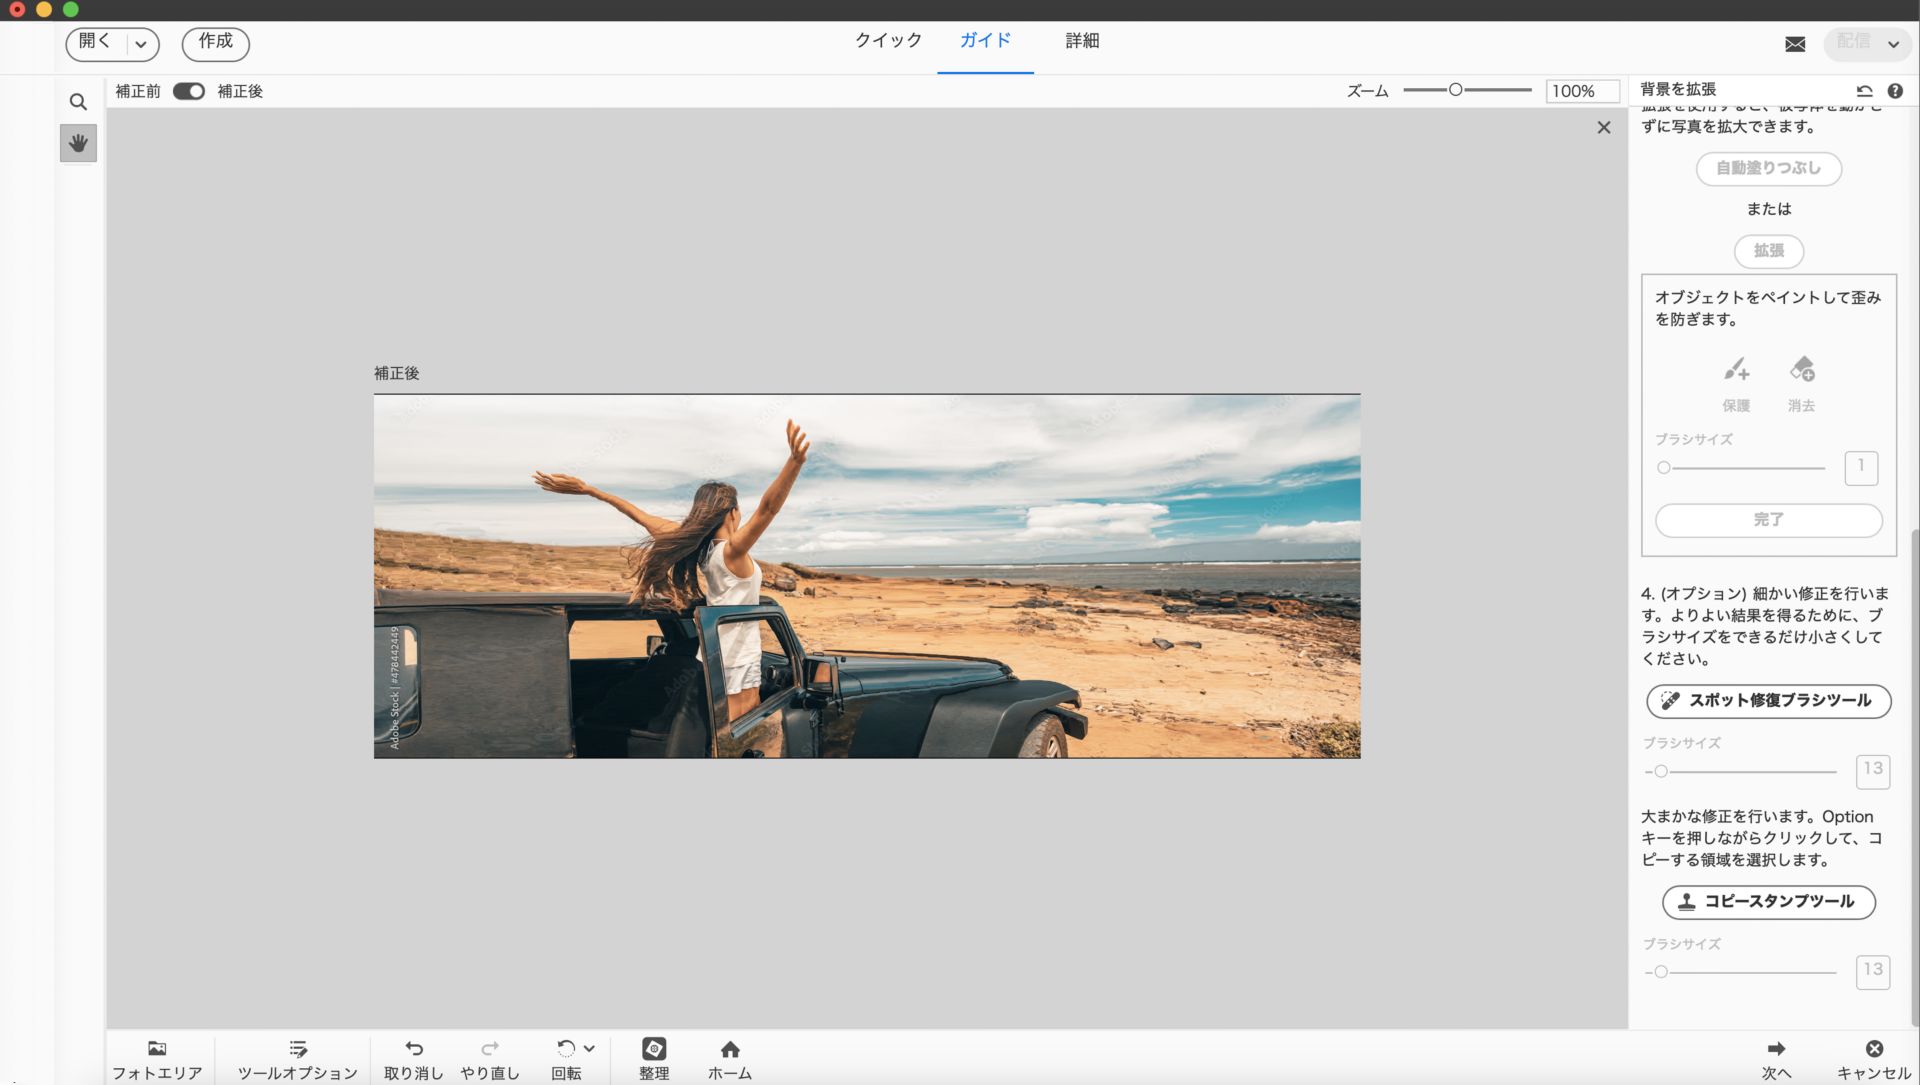
Task: Select the Hand tool in the left toolbar
Action: [78, 143]
